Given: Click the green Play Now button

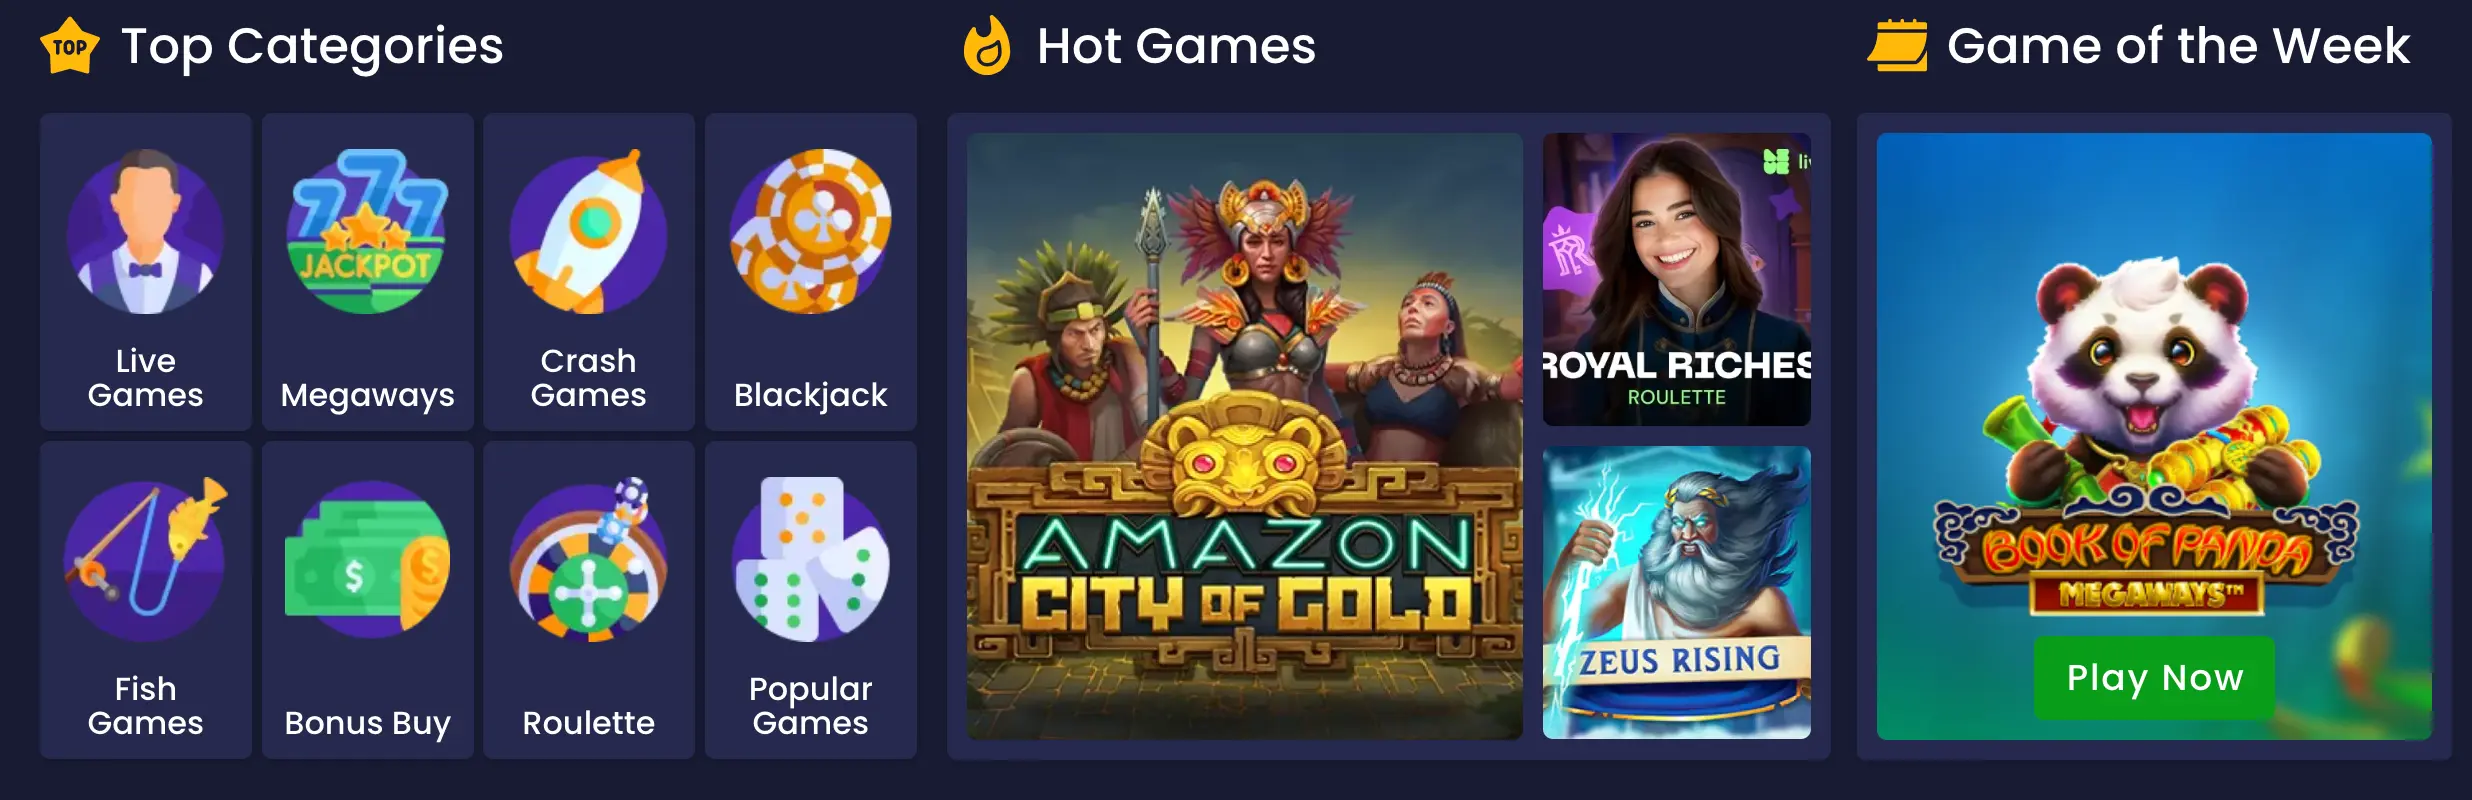Looking at the screenshot, I should click(x=2155, y=678).
